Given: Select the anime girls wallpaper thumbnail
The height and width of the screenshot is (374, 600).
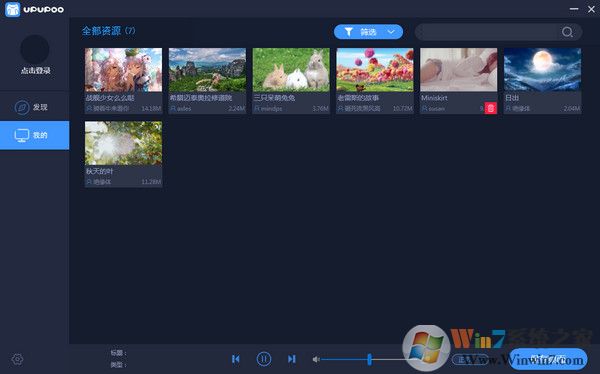Looking at the screenshot, I should 123,70.
